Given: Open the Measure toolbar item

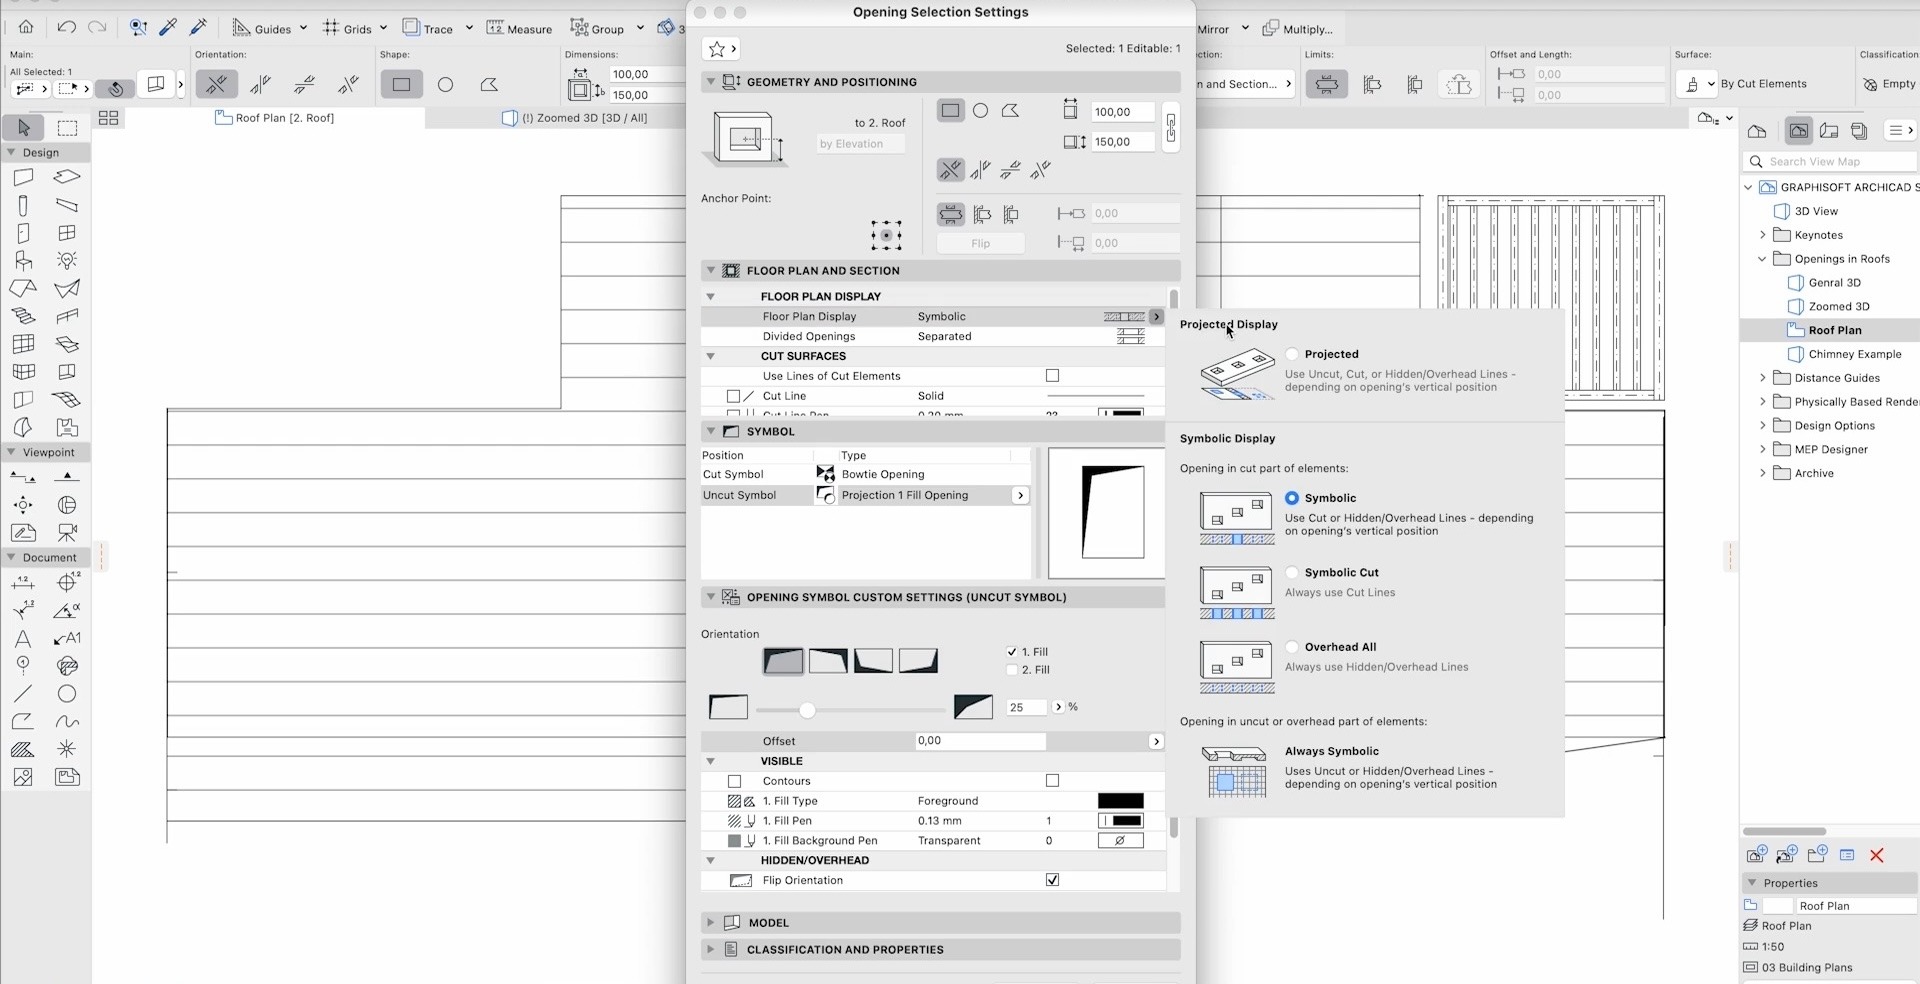Looking at the screenshot, I should point(520,28).
